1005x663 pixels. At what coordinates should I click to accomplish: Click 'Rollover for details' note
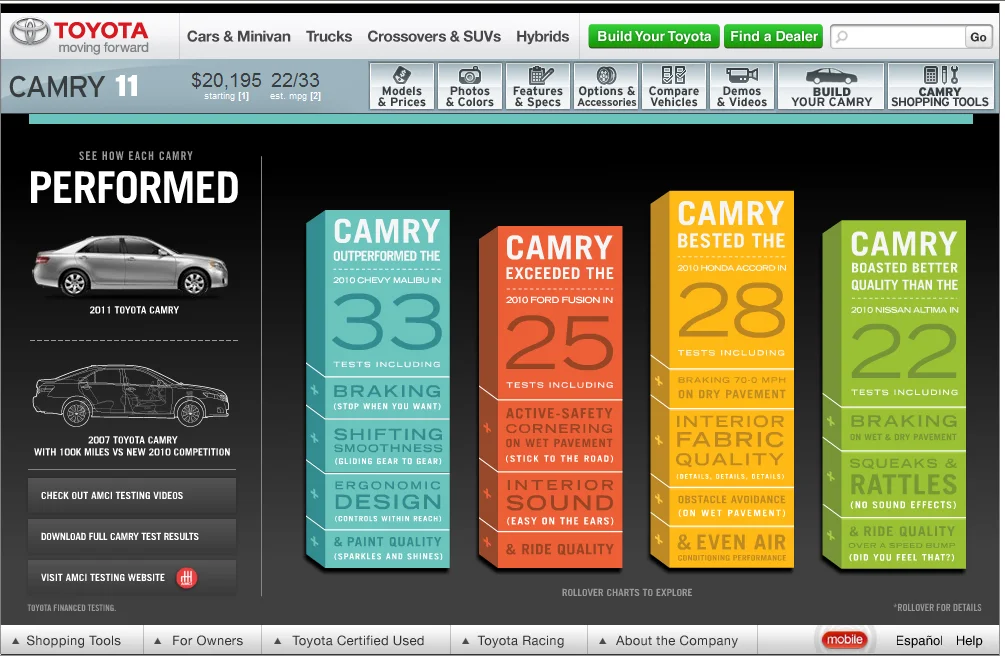click(938, 608)
